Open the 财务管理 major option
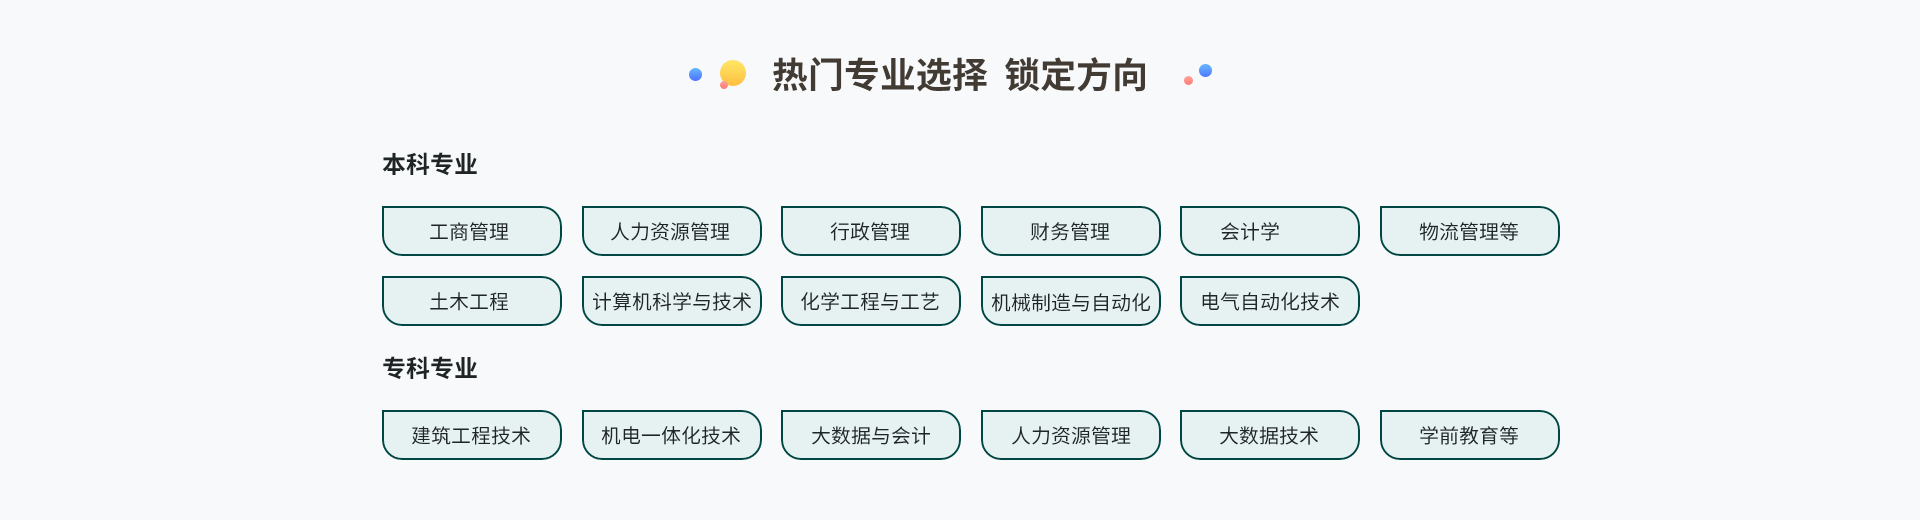 click(1070, 231)
